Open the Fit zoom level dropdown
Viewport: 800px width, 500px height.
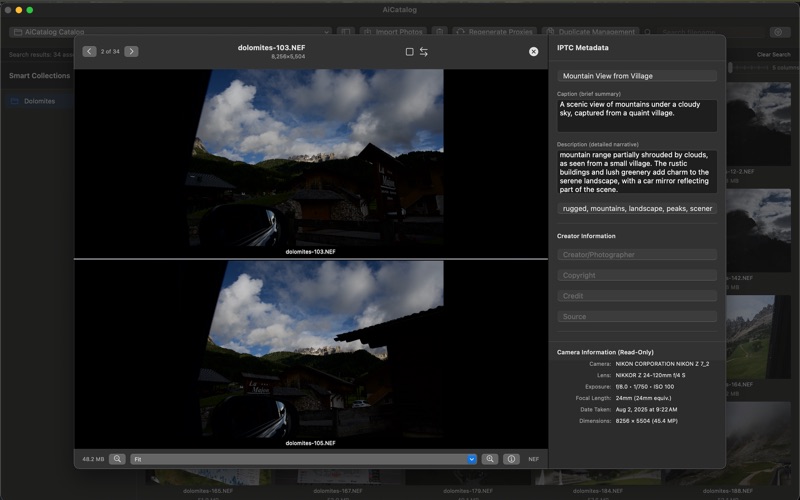point(304,459)
